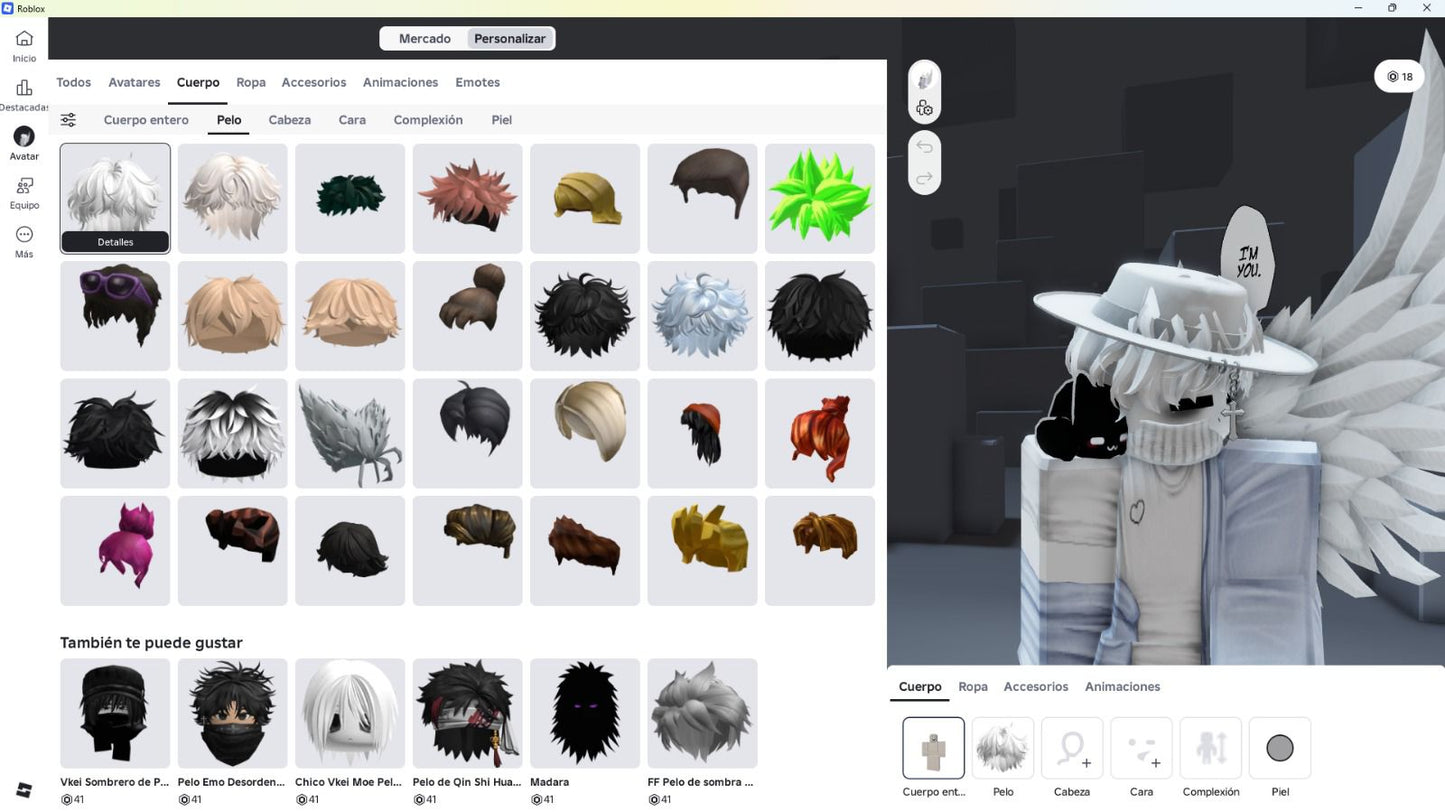Select Cuerpo tab in the equipped items panel
The width and height of the screenshot is (1445, 812).
click(x=920, y=687)
